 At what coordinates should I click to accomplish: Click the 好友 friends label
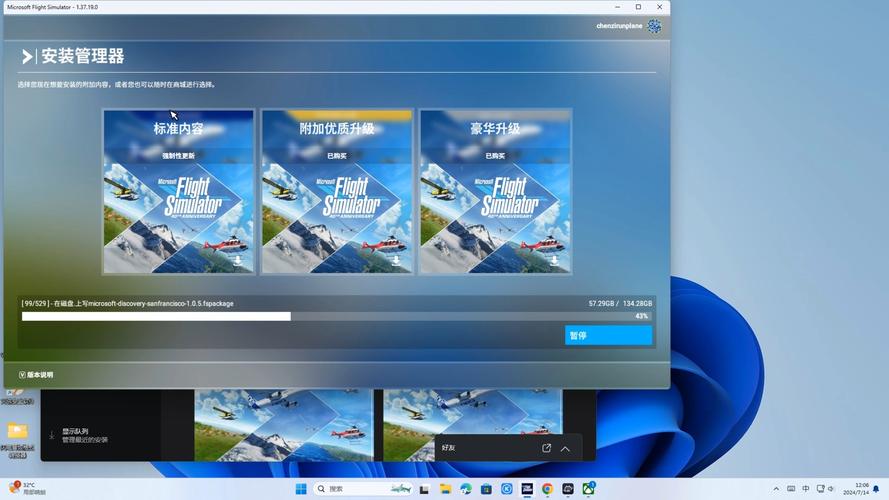coord(448,448)
